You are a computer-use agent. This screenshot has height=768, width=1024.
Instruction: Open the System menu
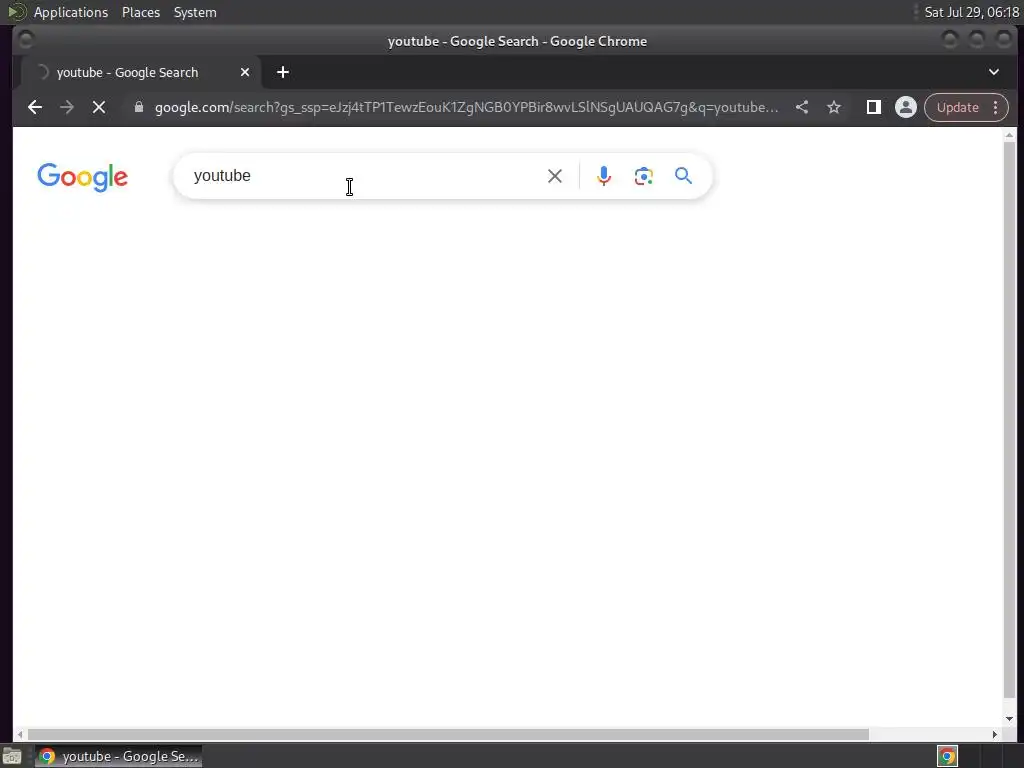195,12
